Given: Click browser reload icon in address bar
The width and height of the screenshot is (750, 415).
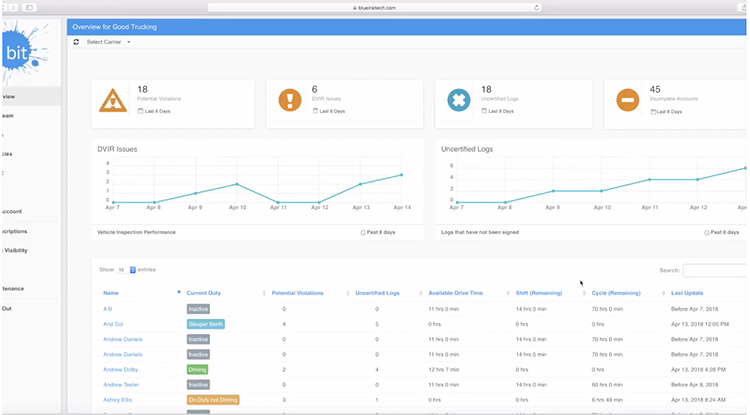Looking at the screenshot, I should pos(536,8).
